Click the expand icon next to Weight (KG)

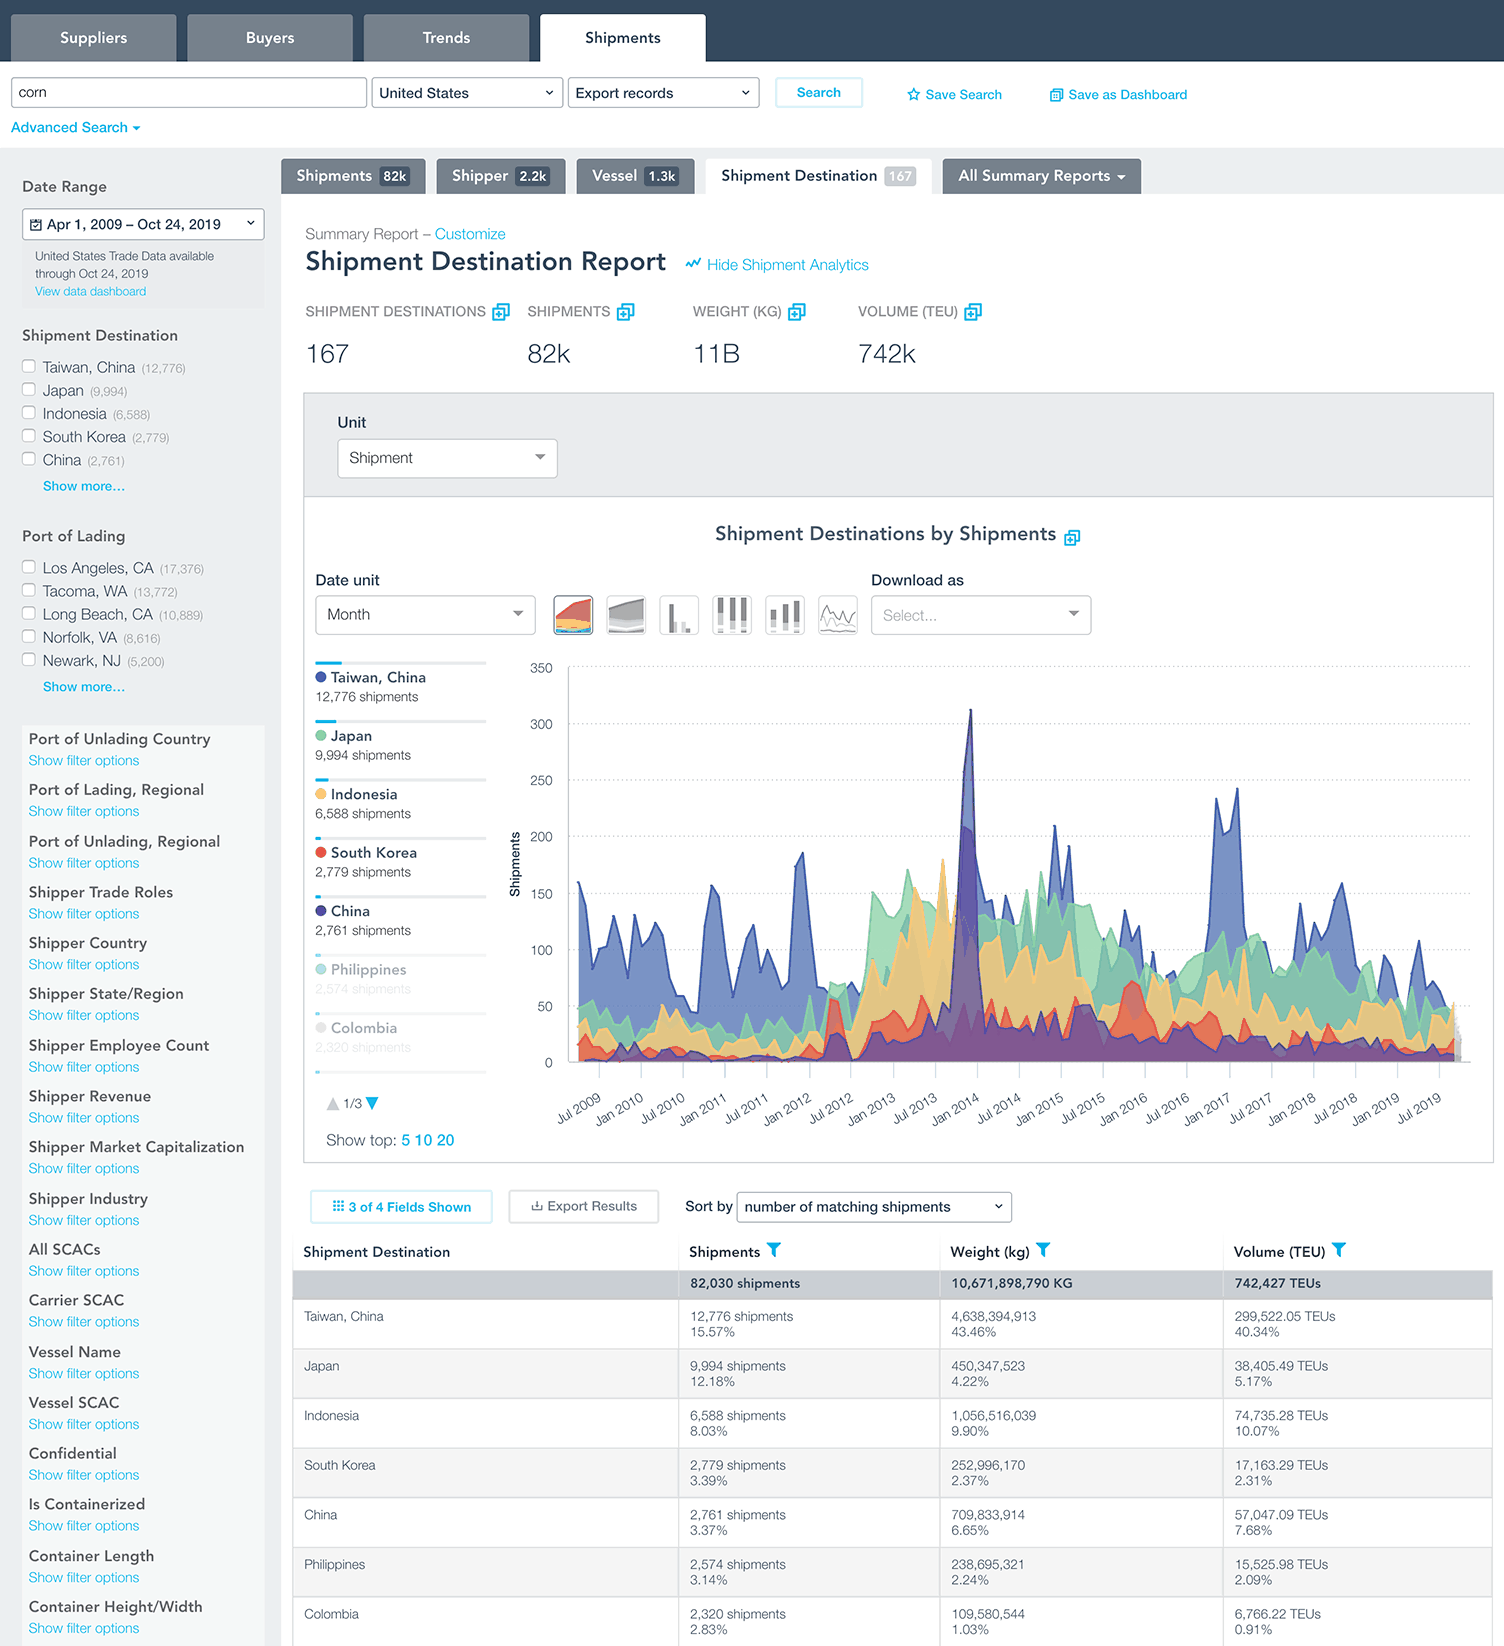796,312
